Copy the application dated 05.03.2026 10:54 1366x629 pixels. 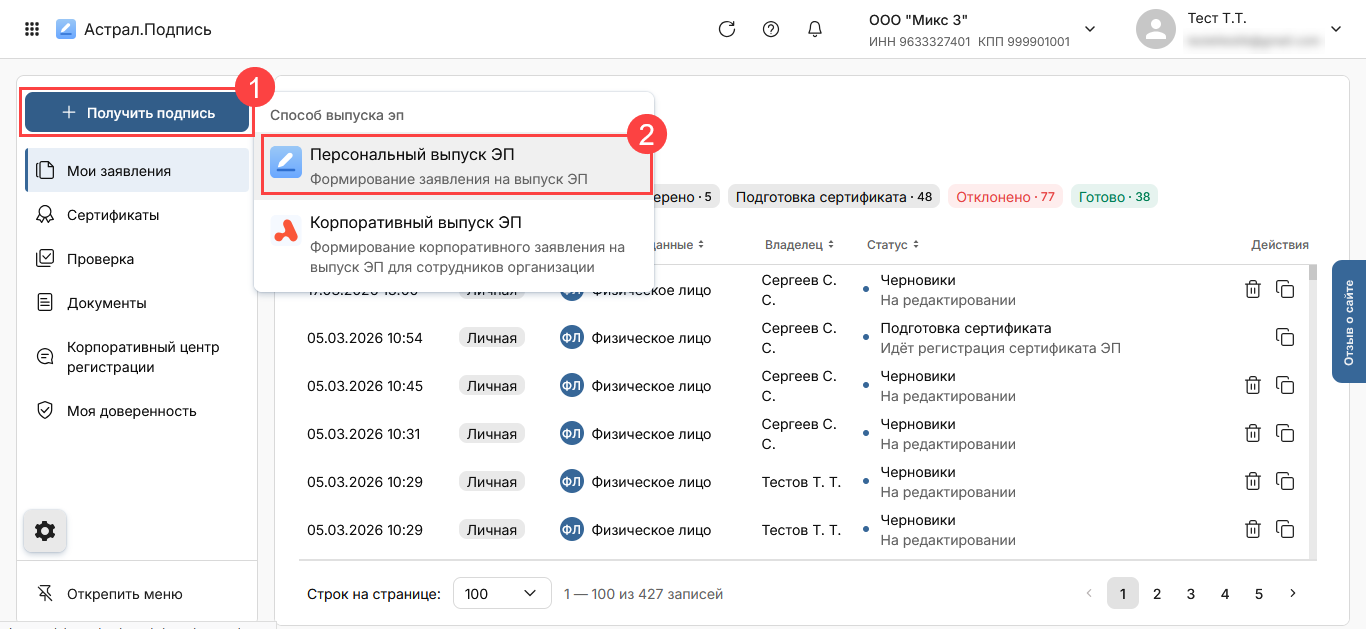tap(1285, 338)
